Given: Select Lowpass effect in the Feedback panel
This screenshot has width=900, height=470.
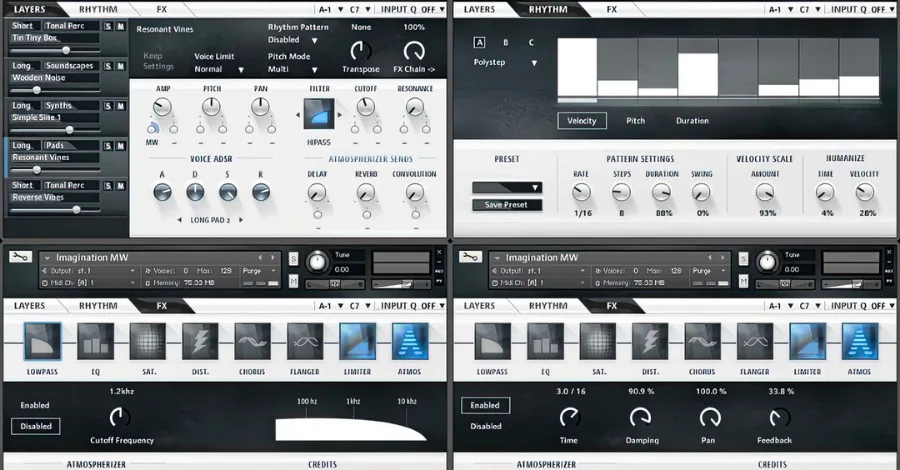Looking at the screenshot, I should click(492, 341).
